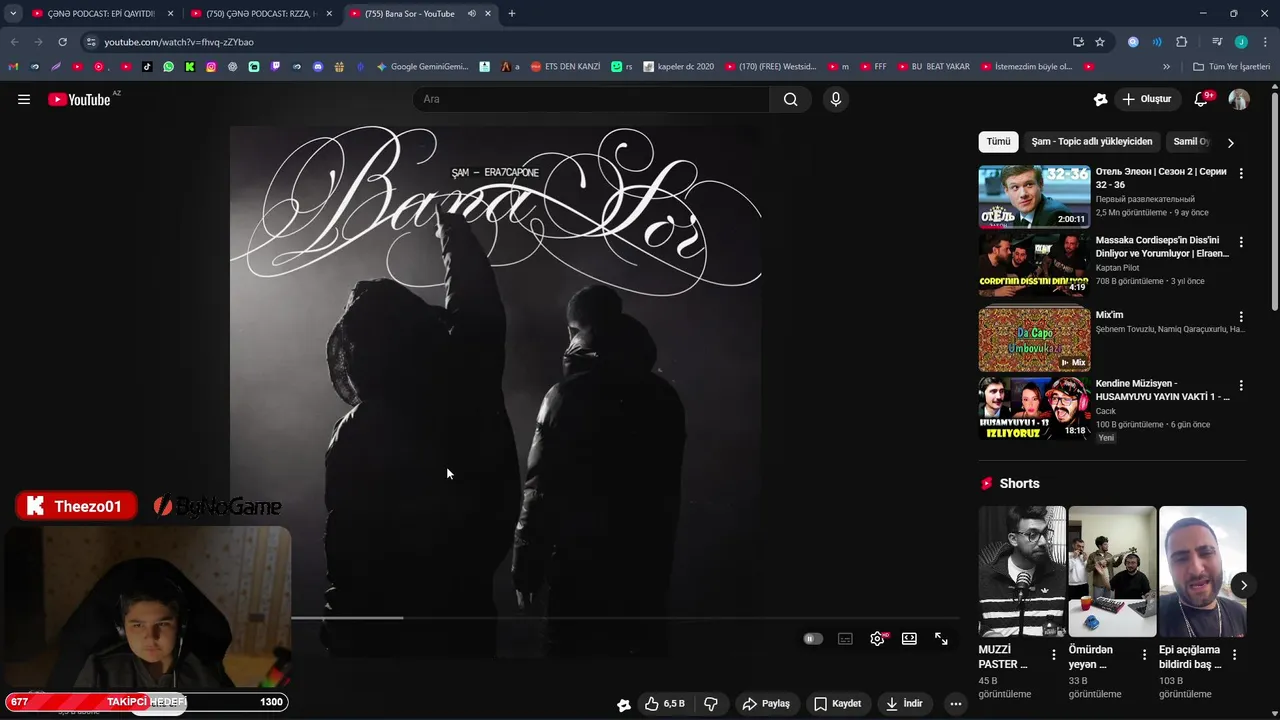
Task: Open a new browser tab
Action: coord(512,14)
